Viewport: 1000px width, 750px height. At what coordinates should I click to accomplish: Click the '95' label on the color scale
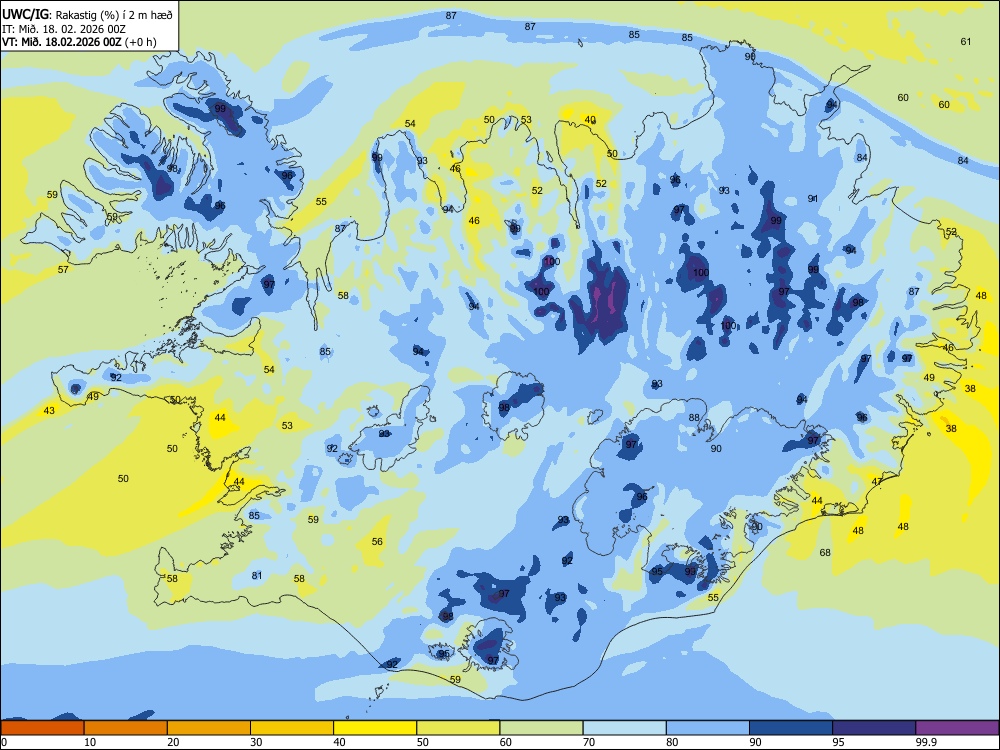pyautogui.click(x=838, y=742)
